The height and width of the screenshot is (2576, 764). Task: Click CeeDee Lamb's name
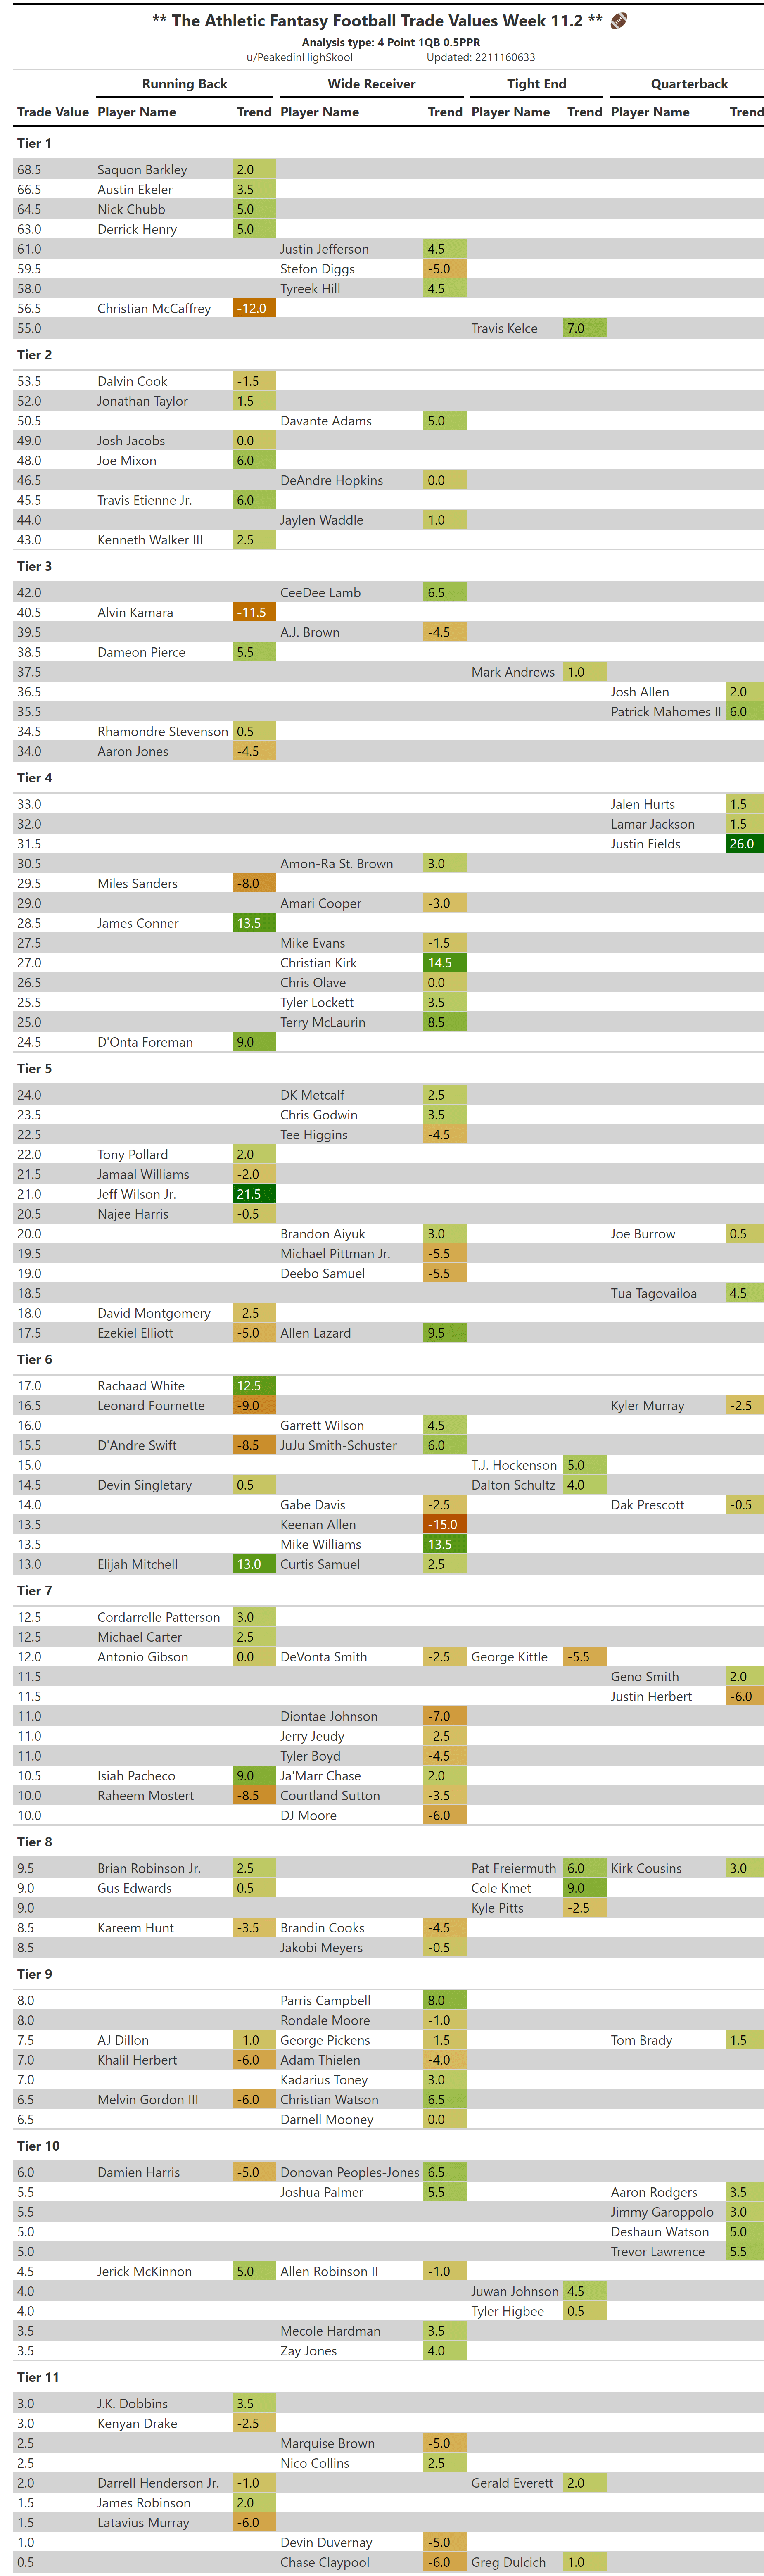tap(320, 593)
